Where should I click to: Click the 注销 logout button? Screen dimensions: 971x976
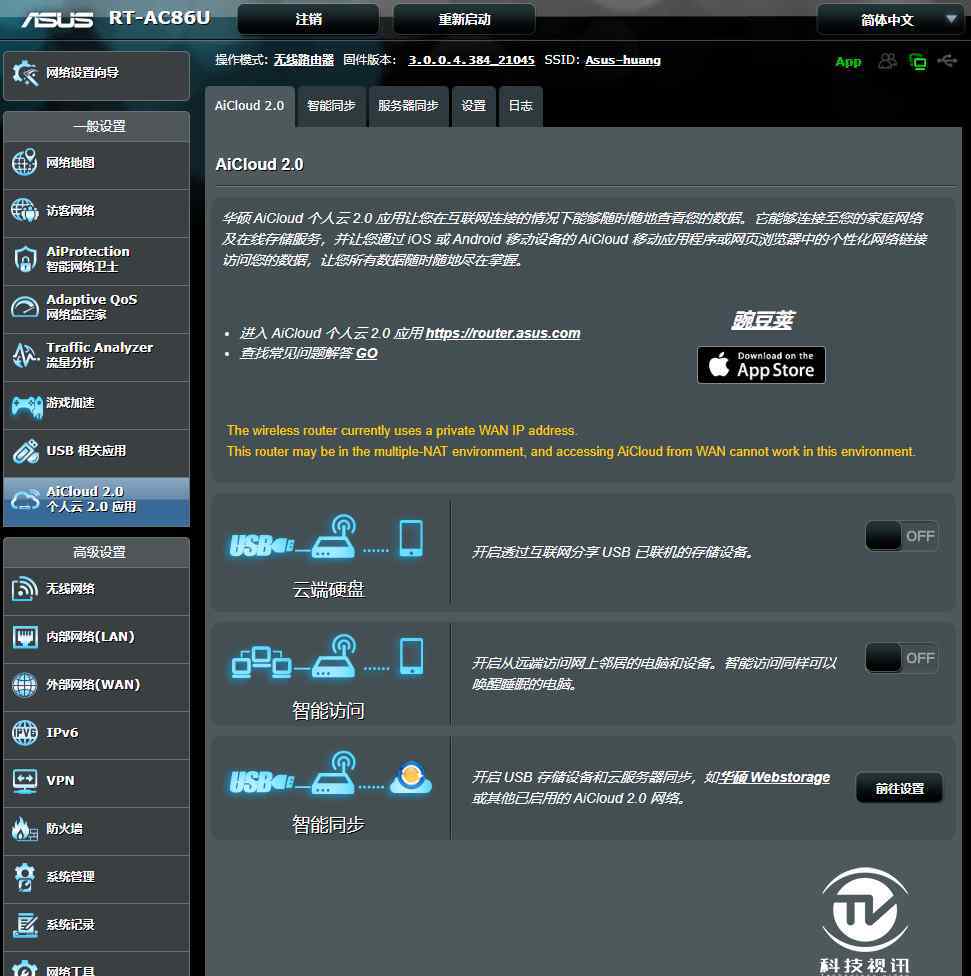[309, 19]
